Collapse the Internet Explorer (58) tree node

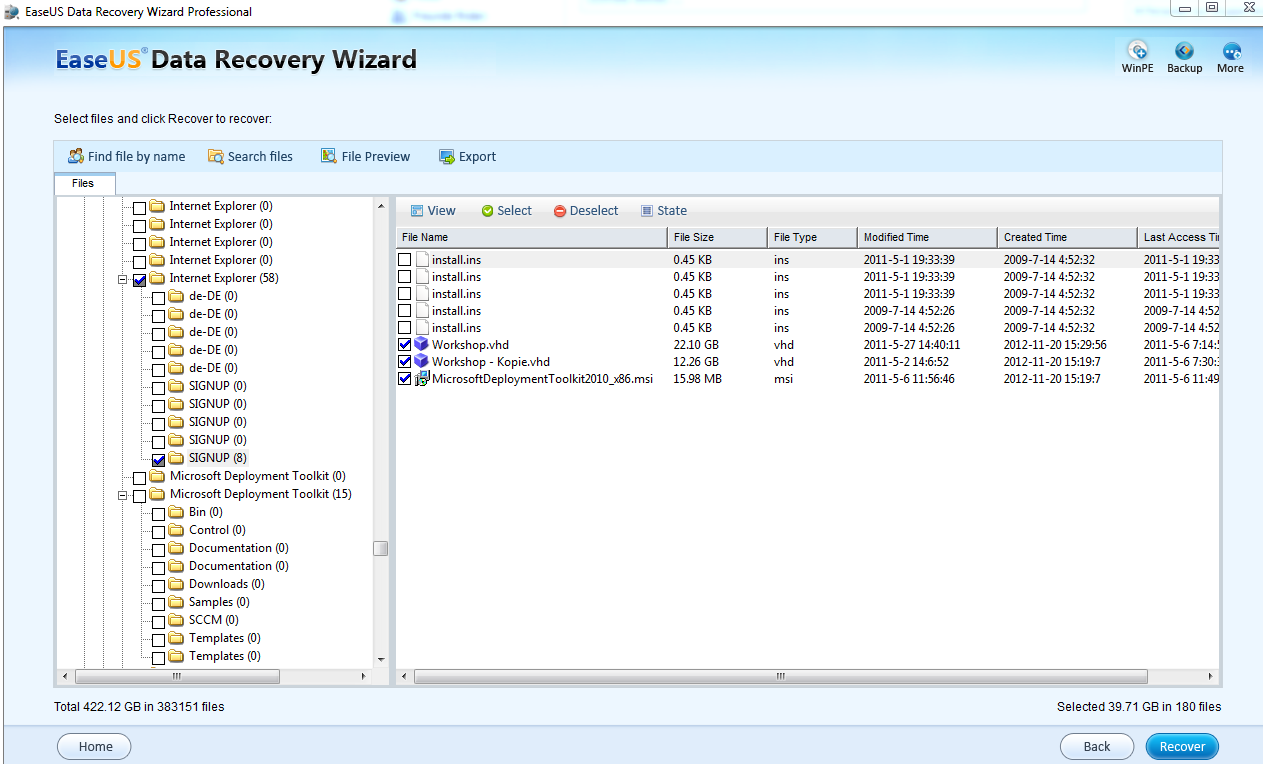pyautogui.click(x=123, y=279)
